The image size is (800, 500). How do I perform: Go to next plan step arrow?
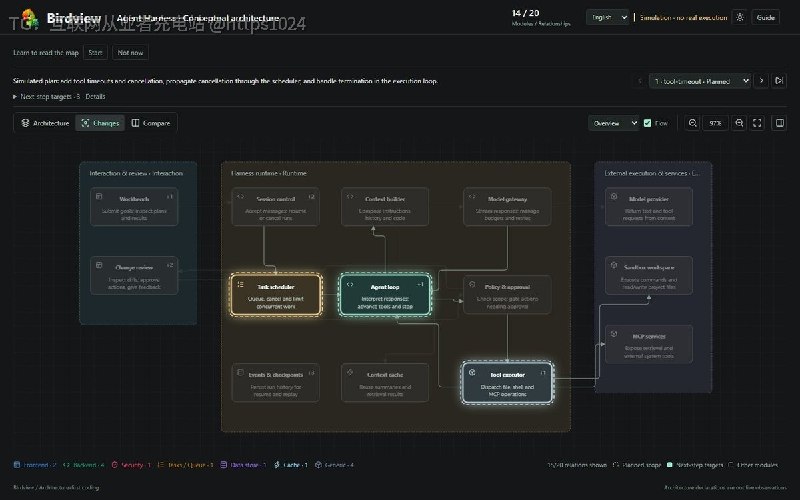pyautogui.click(x=761, y=81)
